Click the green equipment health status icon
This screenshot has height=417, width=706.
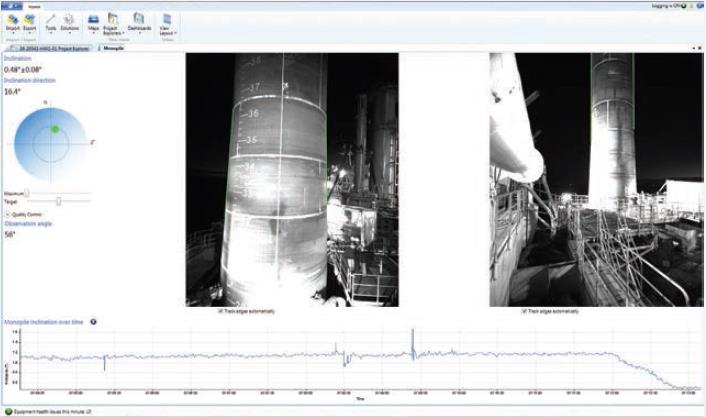click(7, 411)
